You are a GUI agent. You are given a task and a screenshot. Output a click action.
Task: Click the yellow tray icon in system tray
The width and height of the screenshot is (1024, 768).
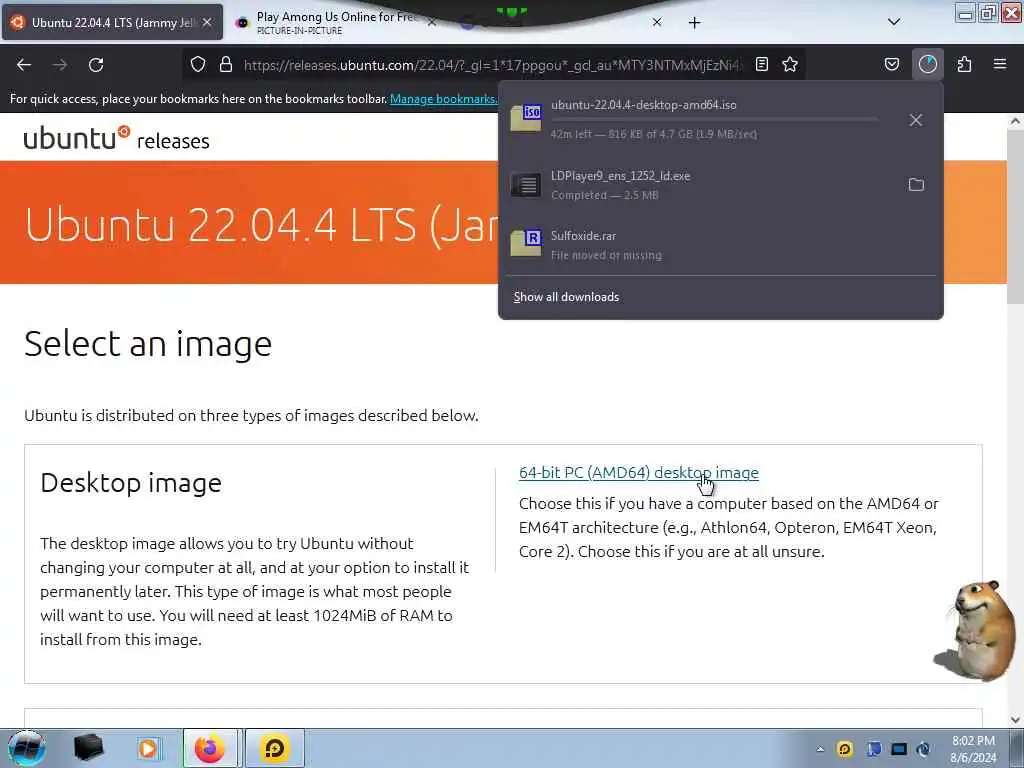tap(844, 748)
